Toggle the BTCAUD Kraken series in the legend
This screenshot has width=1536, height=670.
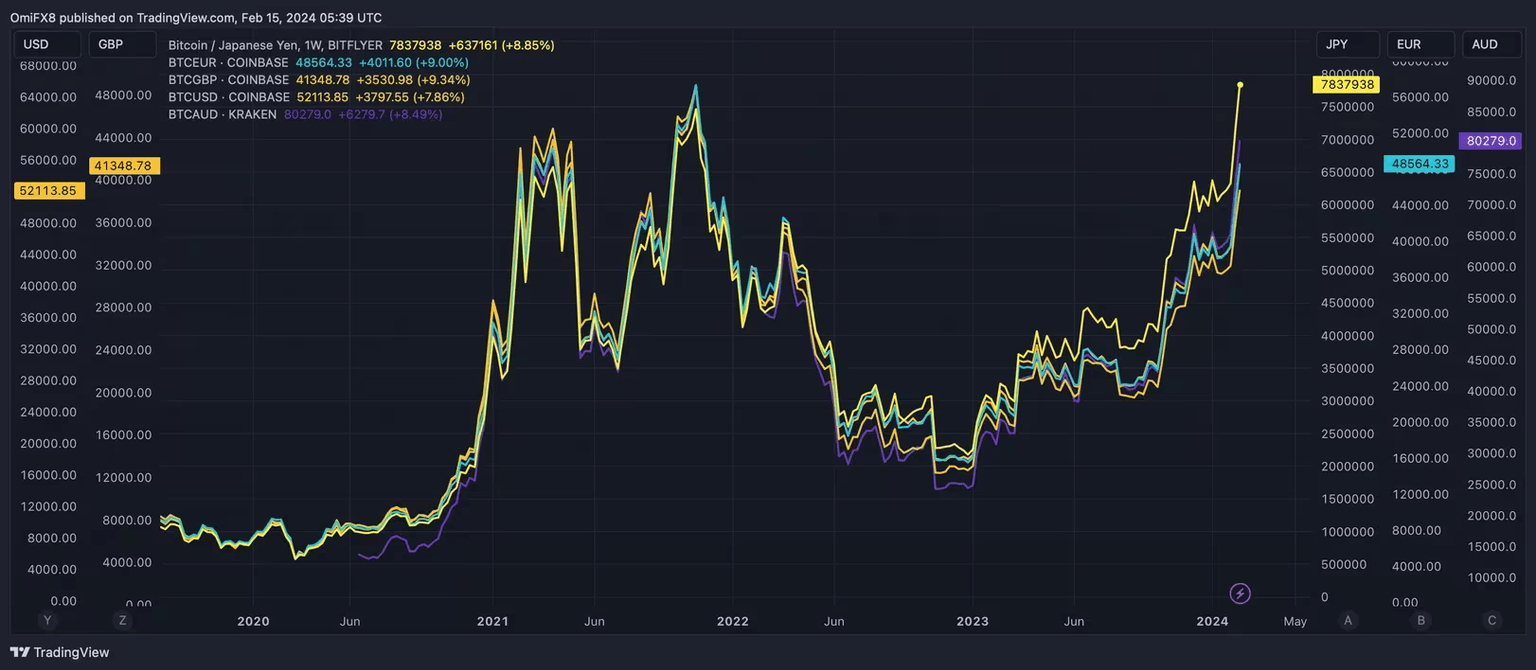[222, 114]
